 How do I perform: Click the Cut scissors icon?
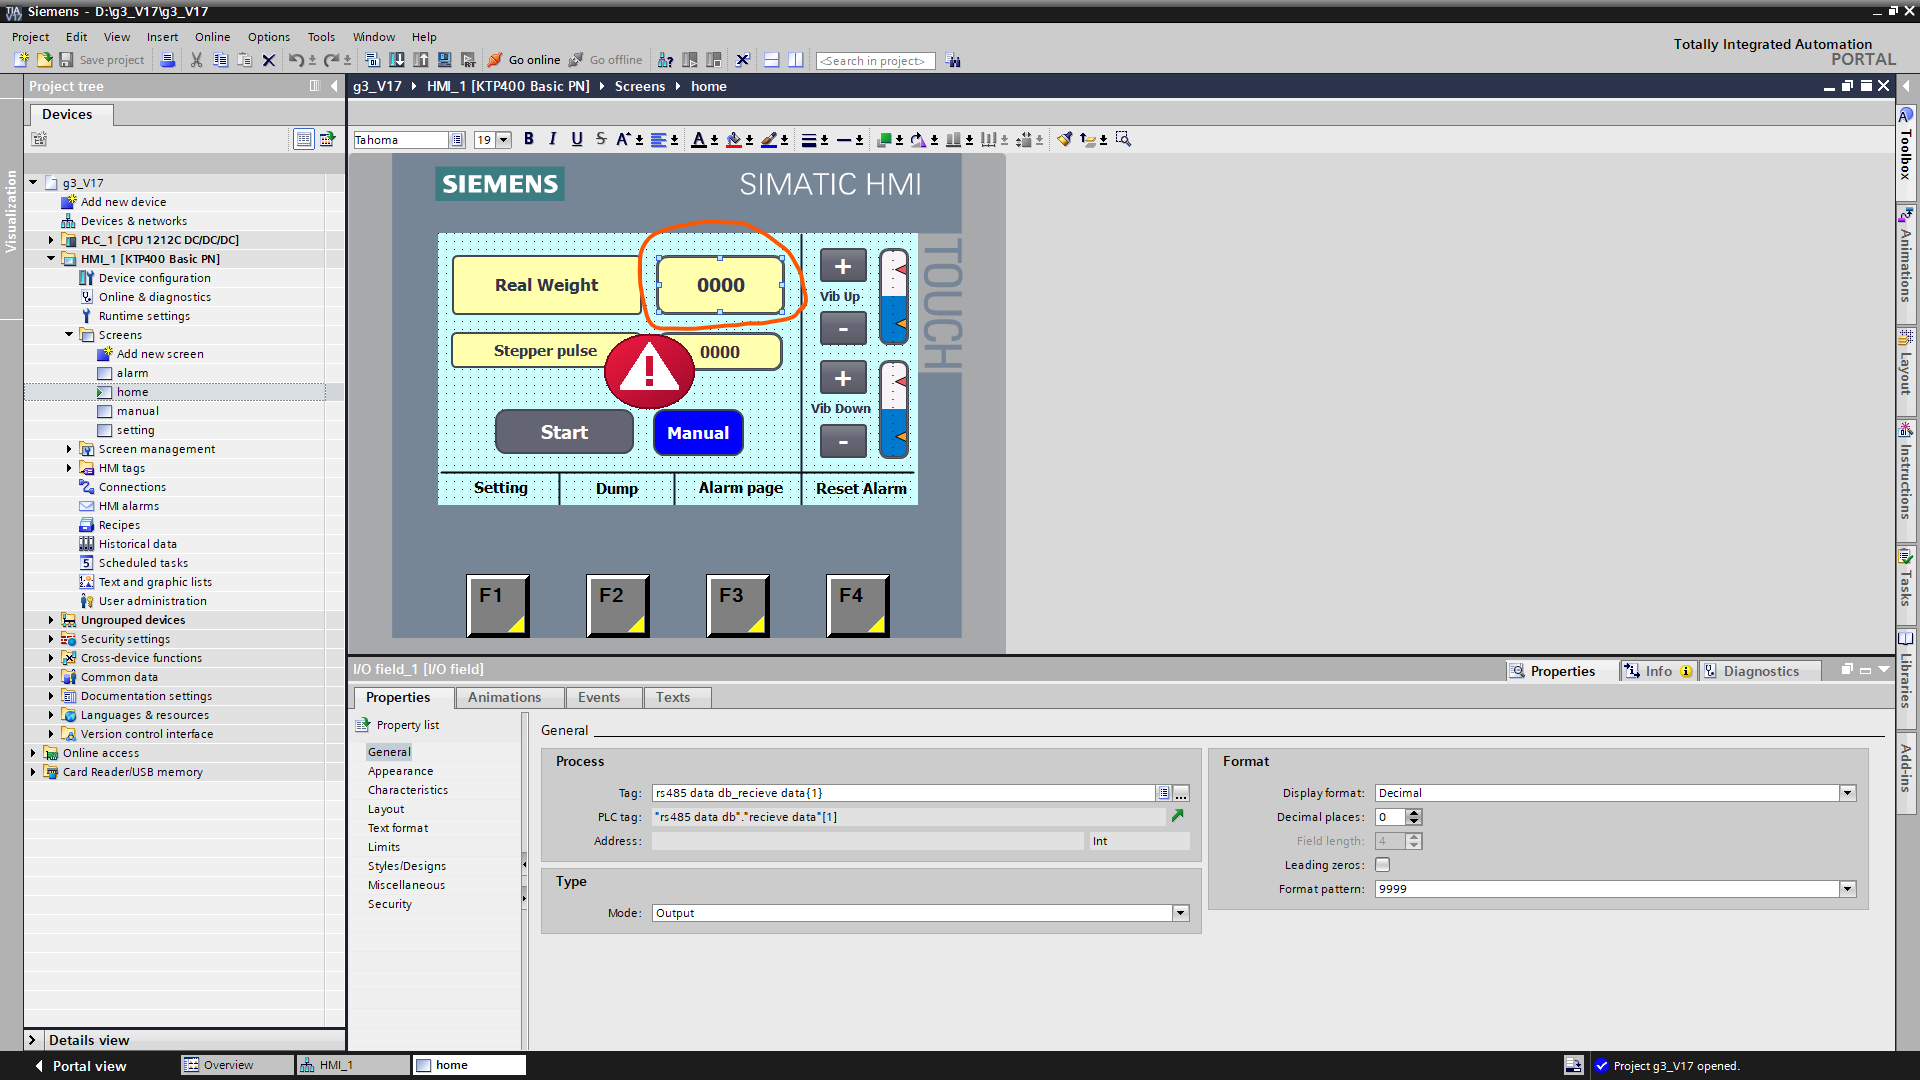pyautogui.click(x=196, y=60)
